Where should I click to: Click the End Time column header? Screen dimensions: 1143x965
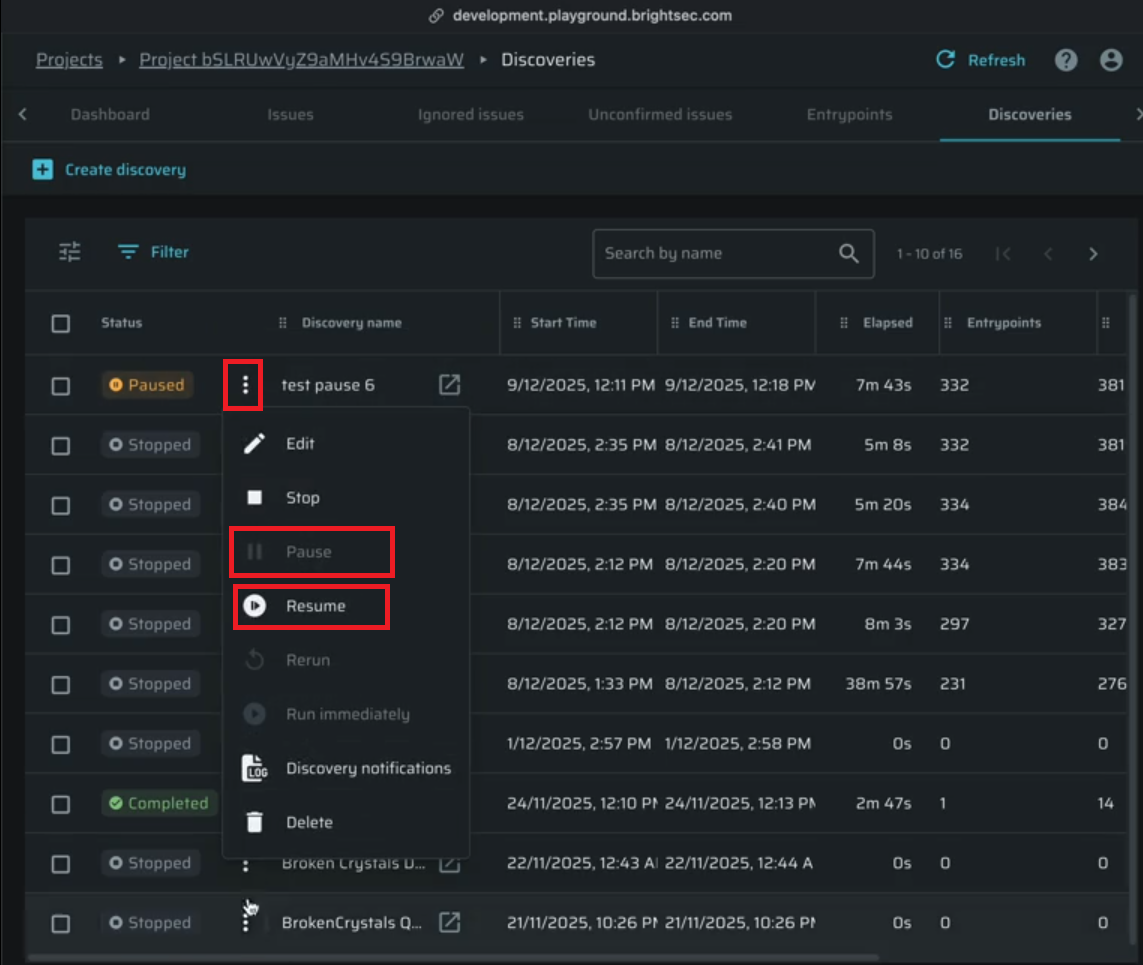point(717,323)
